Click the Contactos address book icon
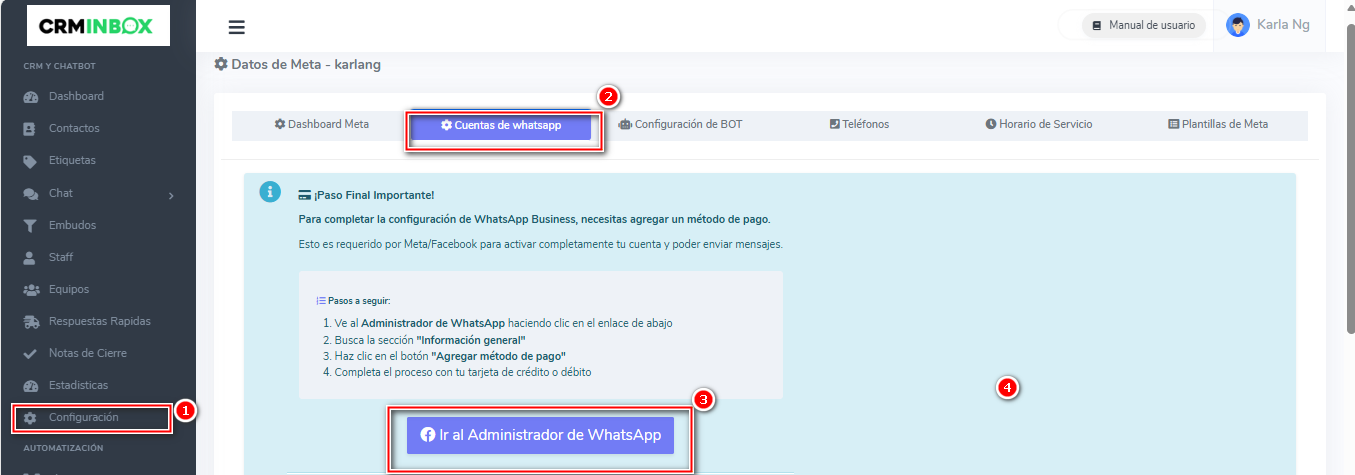This screenshot has height=475, width=1355. coord(30,129)
